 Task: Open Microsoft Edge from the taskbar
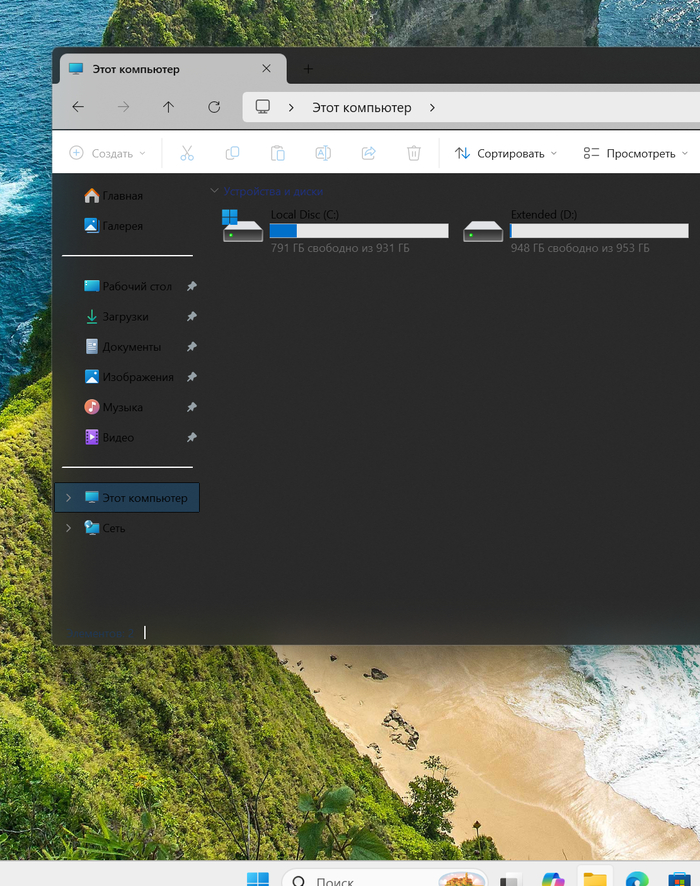(637, 879)
